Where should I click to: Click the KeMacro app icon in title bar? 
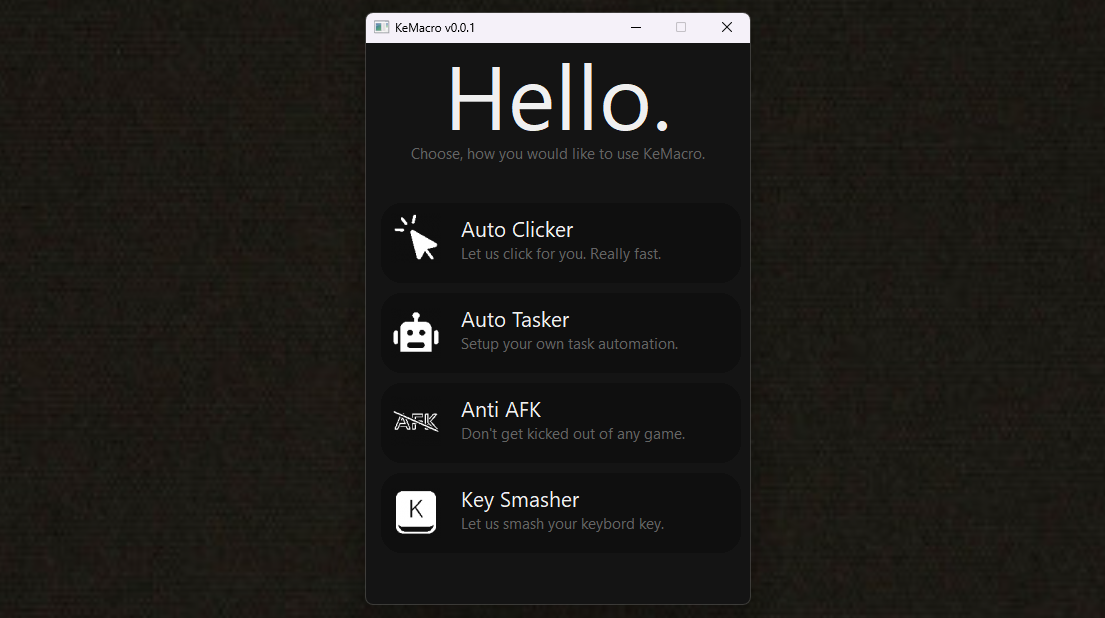point(381,27)
